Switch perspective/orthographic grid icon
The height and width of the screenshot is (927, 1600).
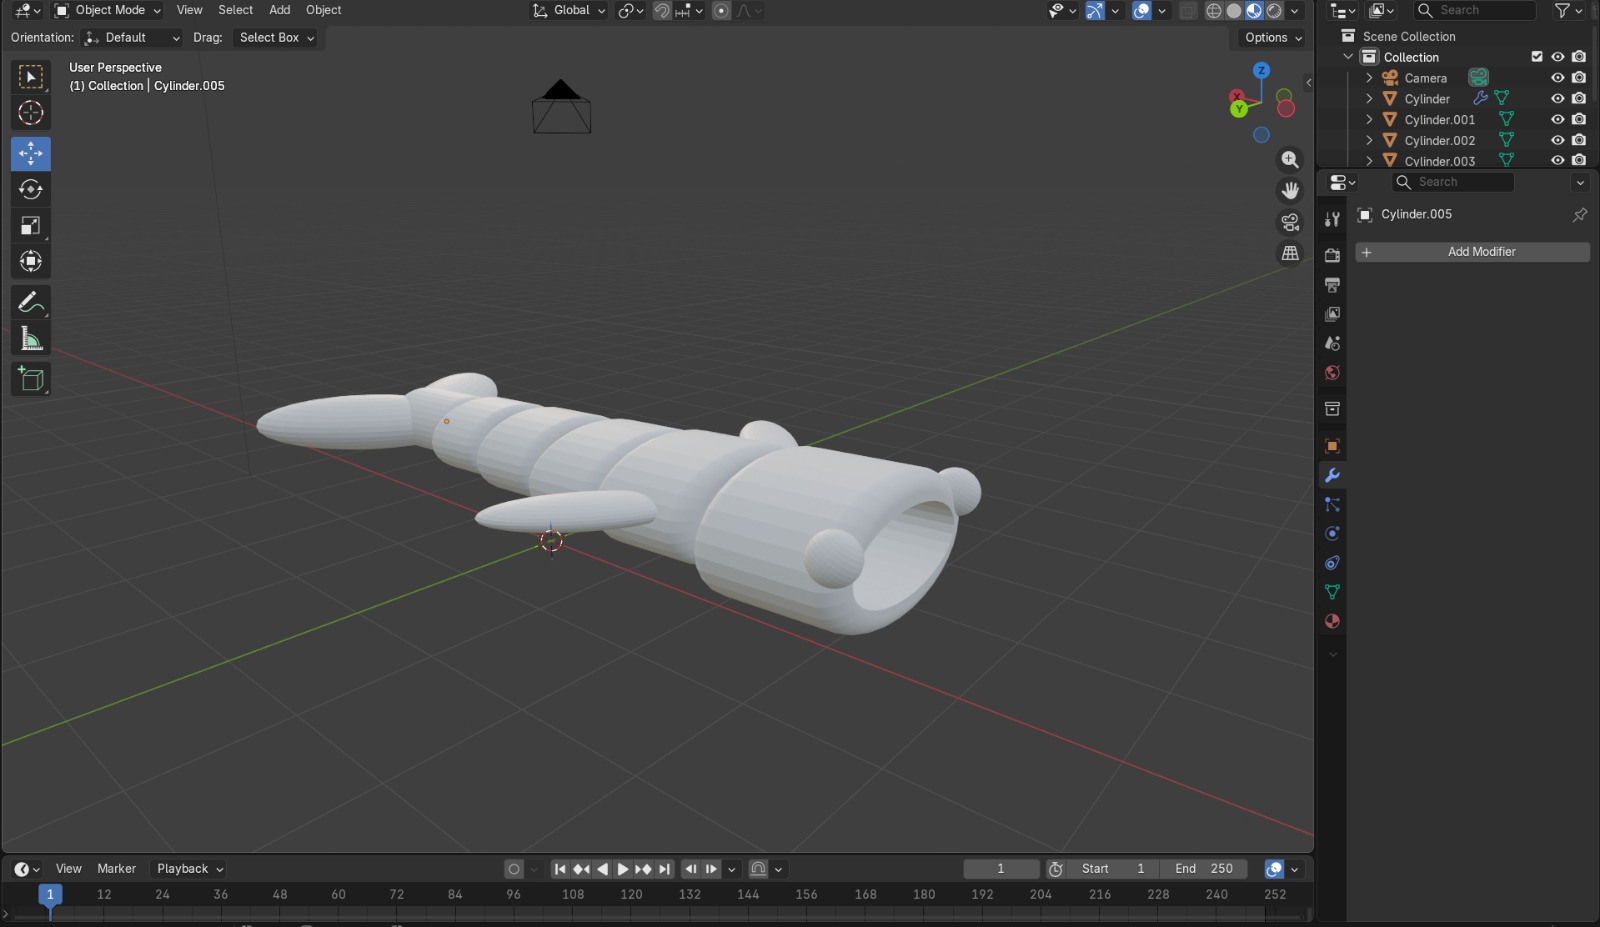point(1291,253)
